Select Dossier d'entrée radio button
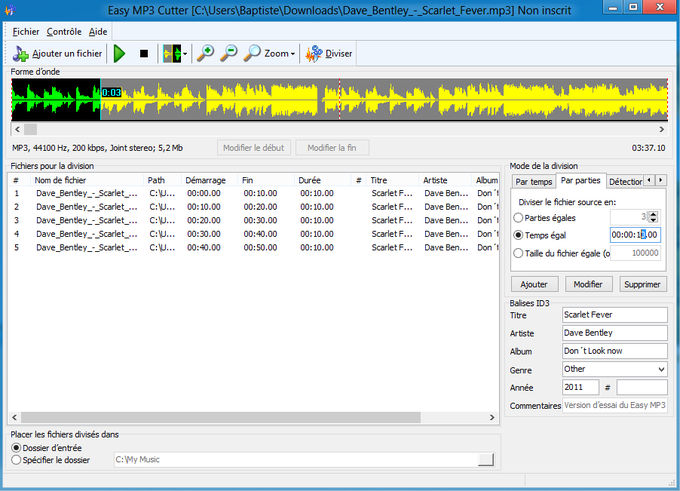The image size is (680, 491). (16, 448)
